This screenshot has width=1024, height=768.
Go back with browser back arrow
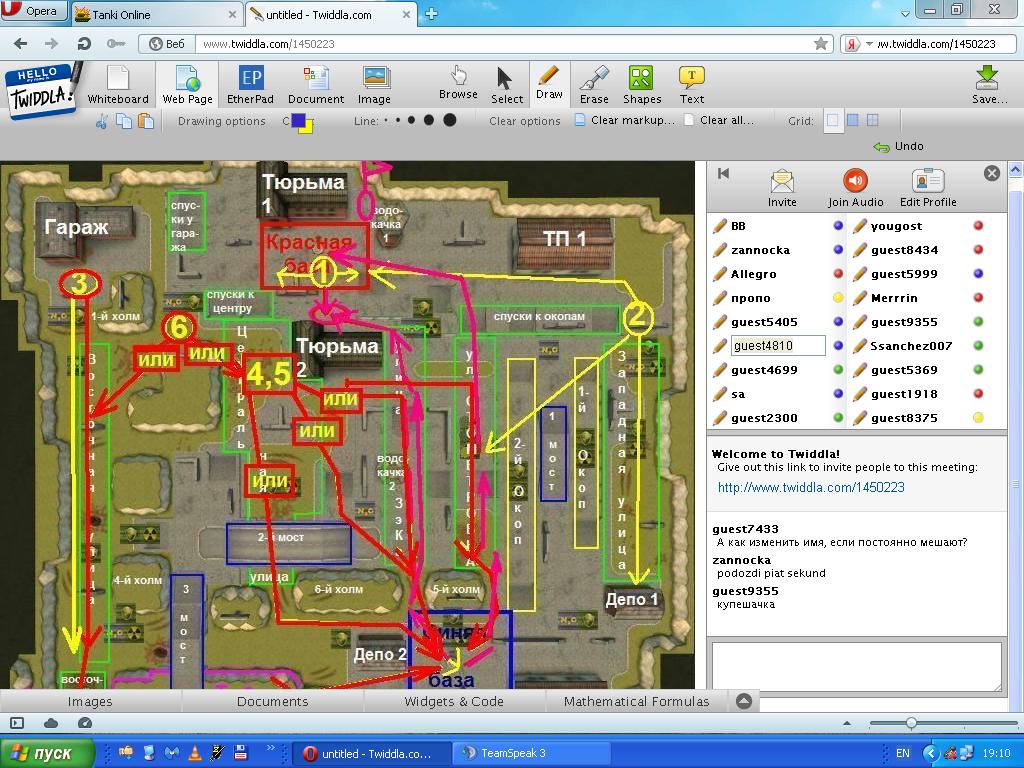[x=21, y=44]
